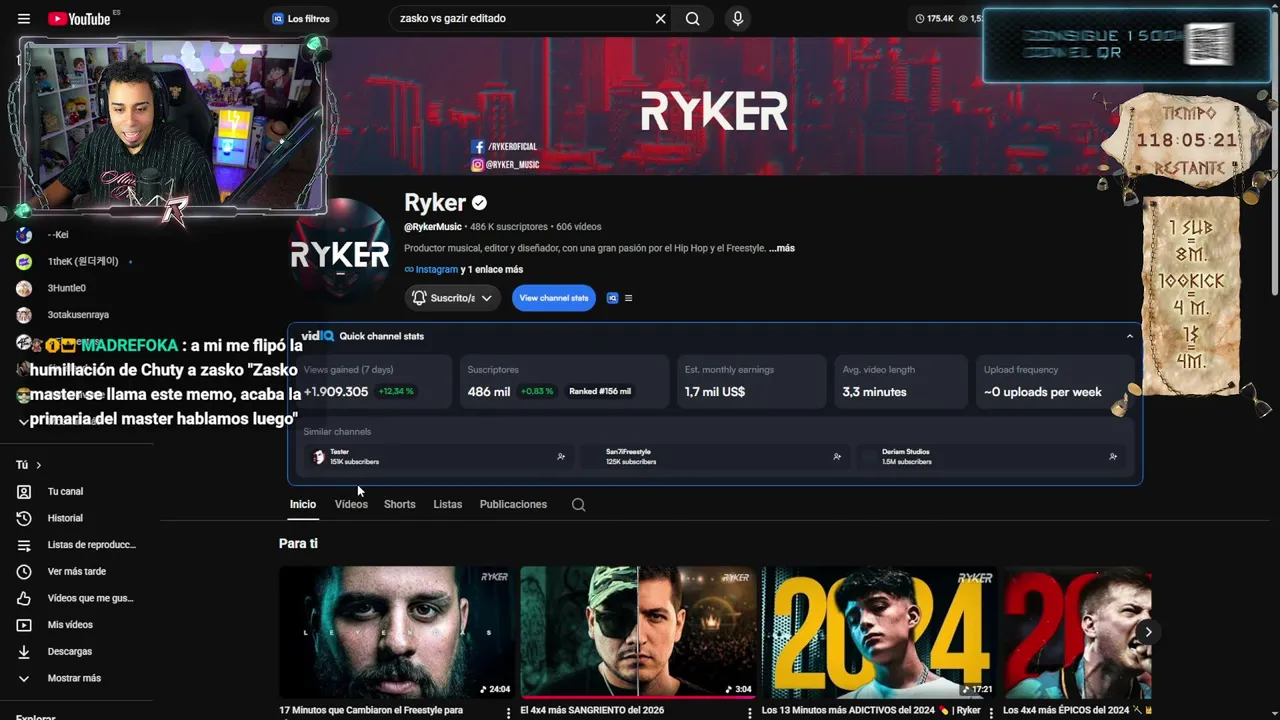
Task: Switch to the 'Shorts' tab
Action: click(x=399, y=504)
